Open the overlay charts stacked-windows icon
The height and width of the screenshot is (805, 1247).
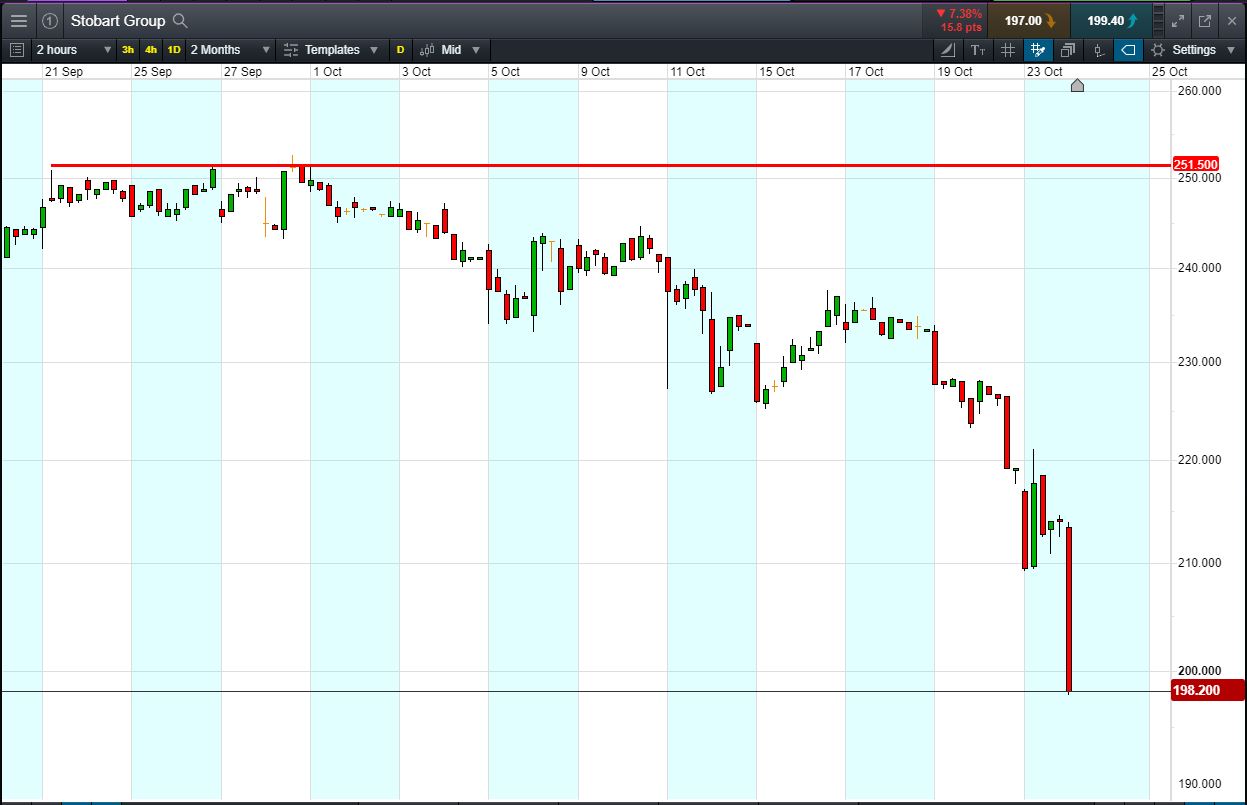tap(1068, 49)
